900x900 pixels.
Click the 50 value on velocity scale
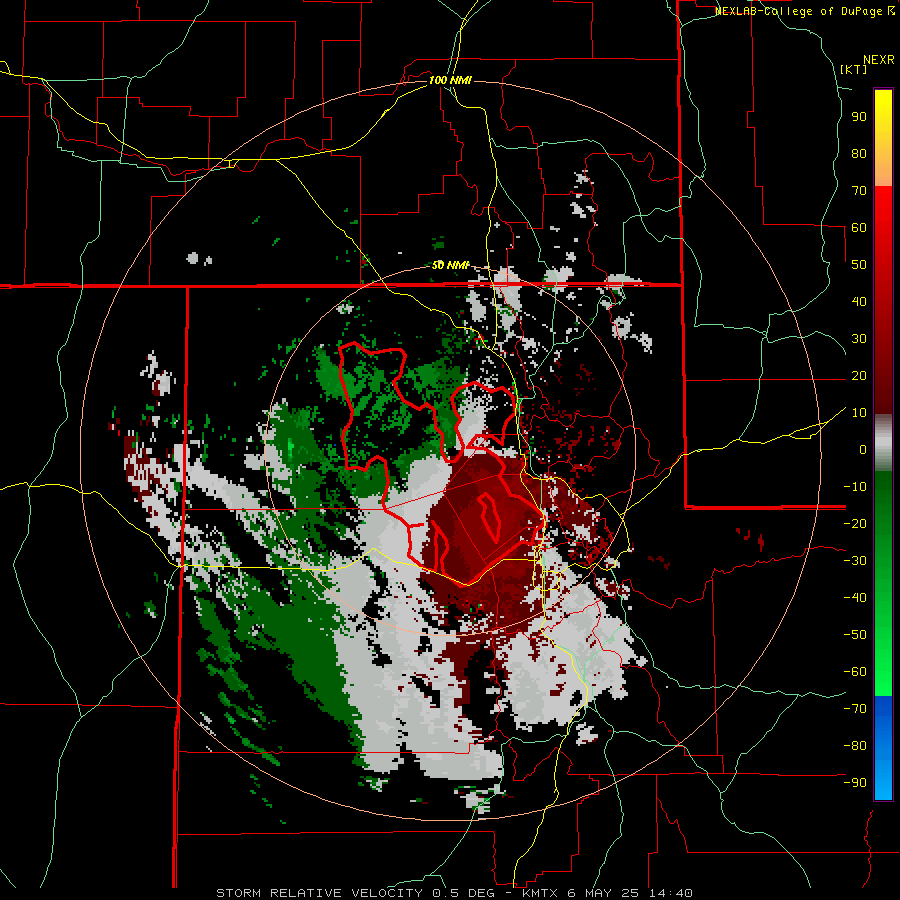point(859,265)
